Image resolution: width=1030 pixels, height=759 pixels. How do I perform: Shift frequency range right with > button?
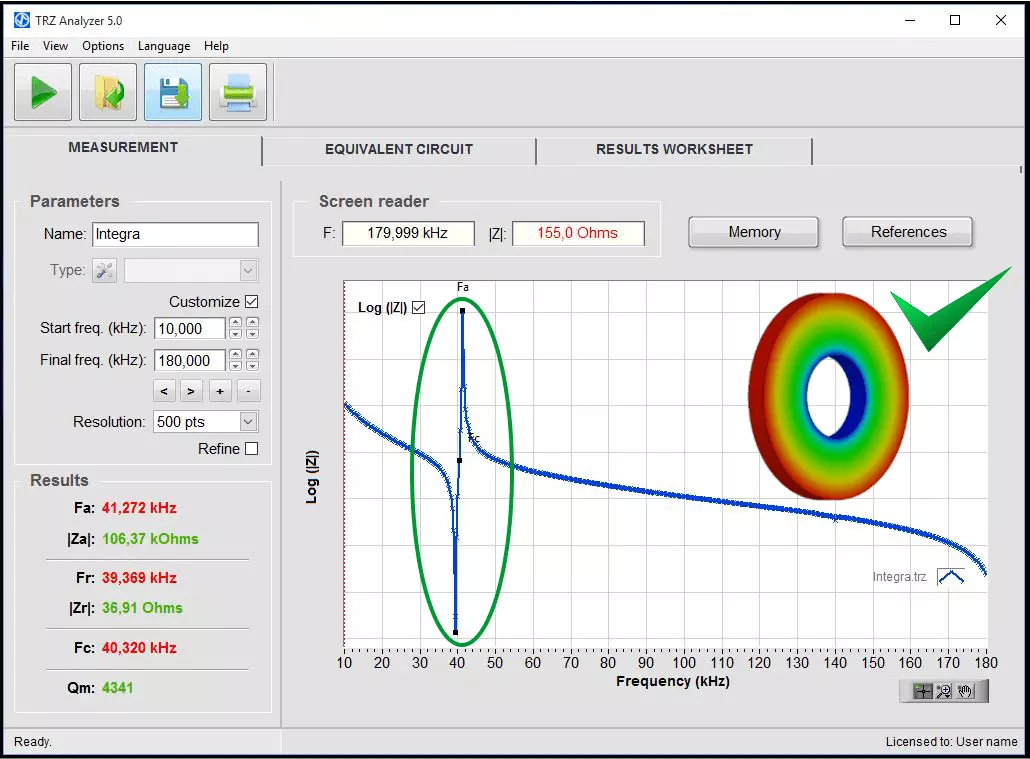coord(191,391)
